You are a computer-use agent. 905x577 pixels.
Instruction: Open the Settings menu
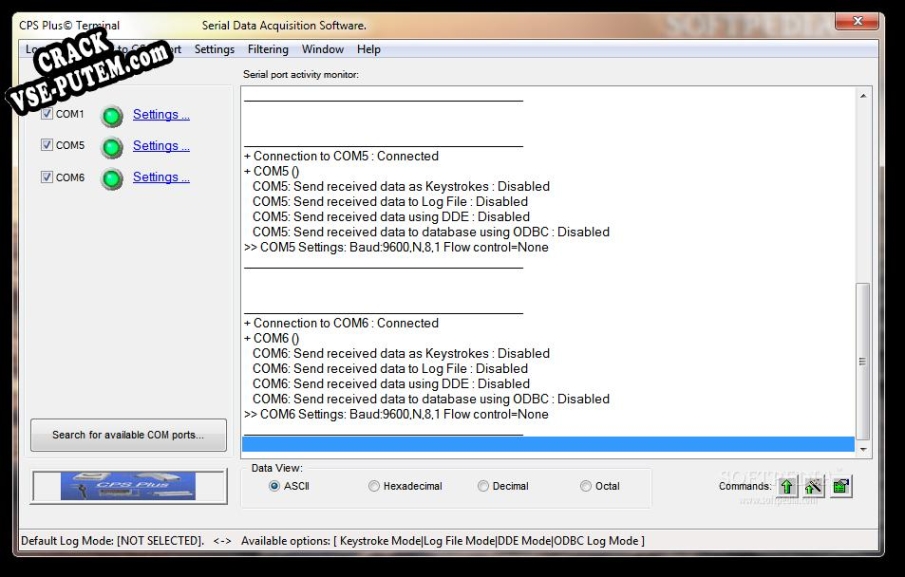(214, 49)
